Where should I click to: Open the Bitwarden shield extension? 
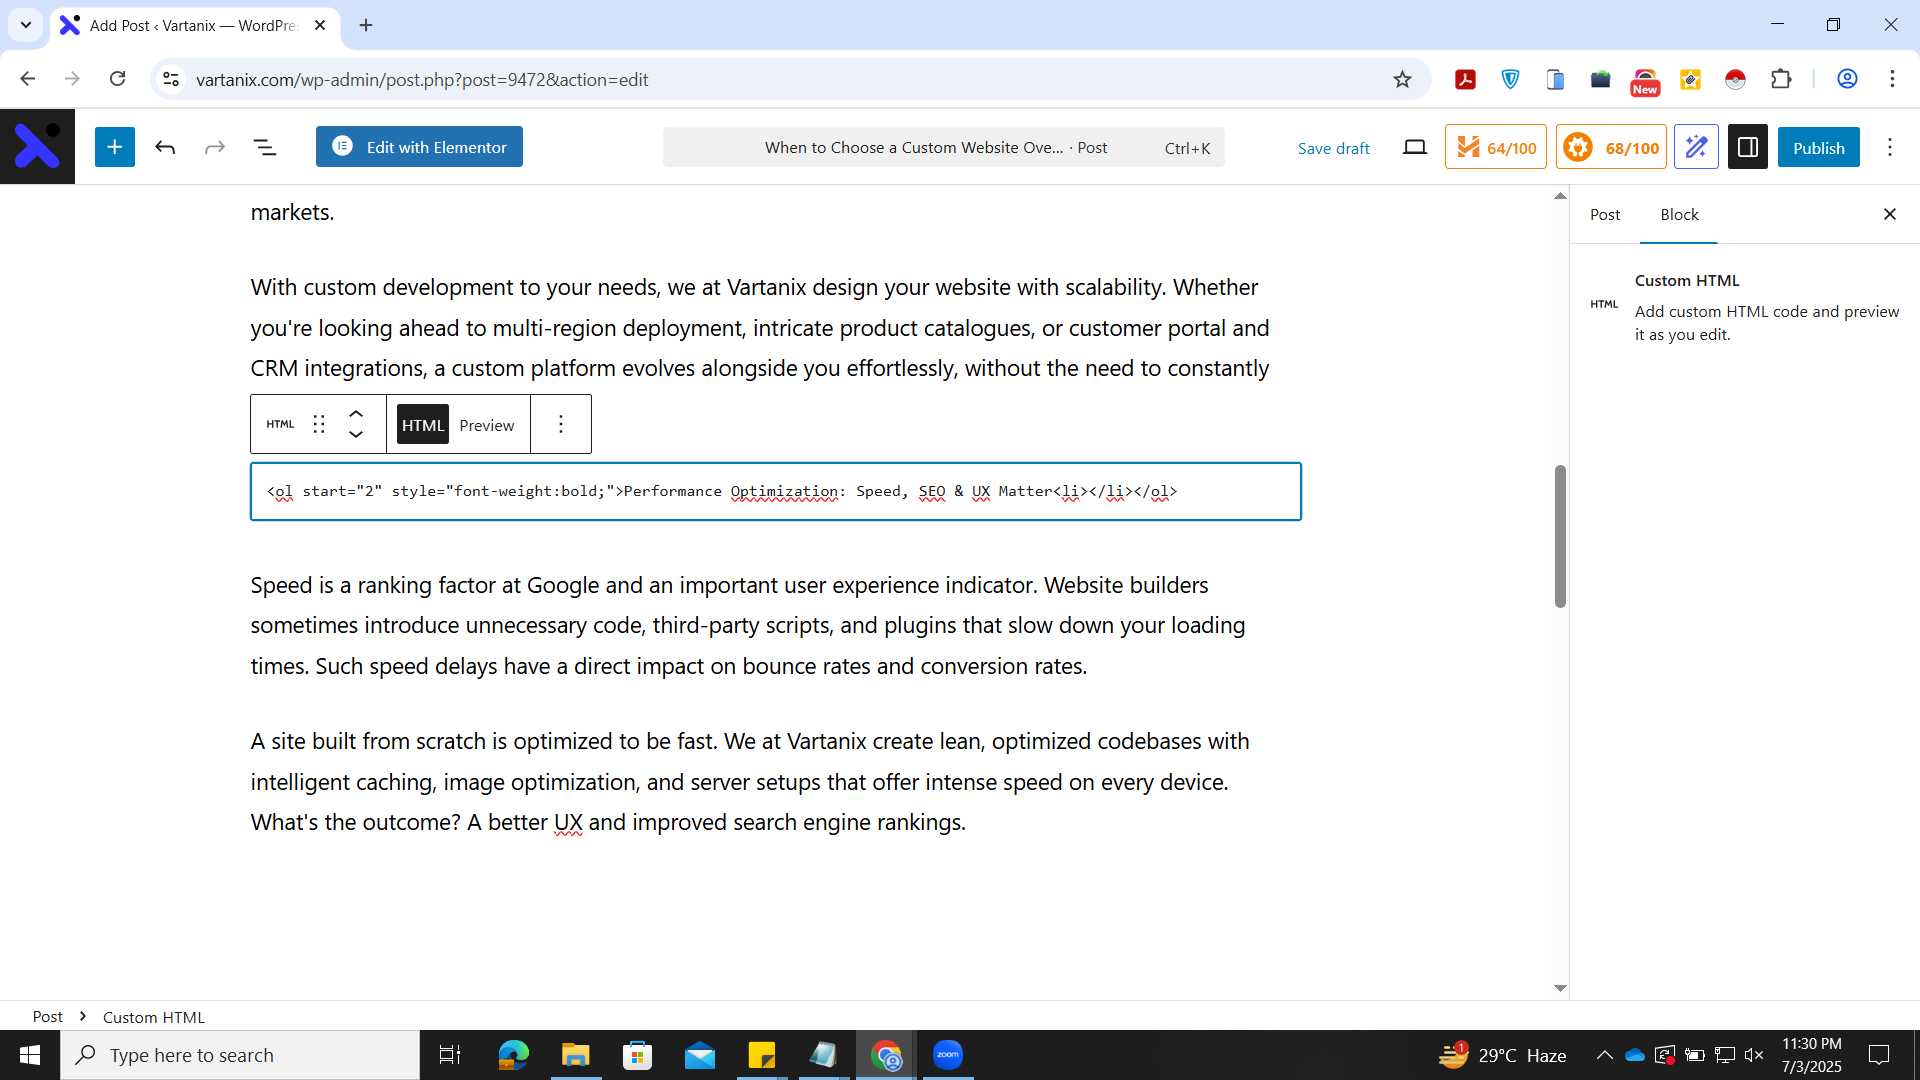coord(1510,79)
